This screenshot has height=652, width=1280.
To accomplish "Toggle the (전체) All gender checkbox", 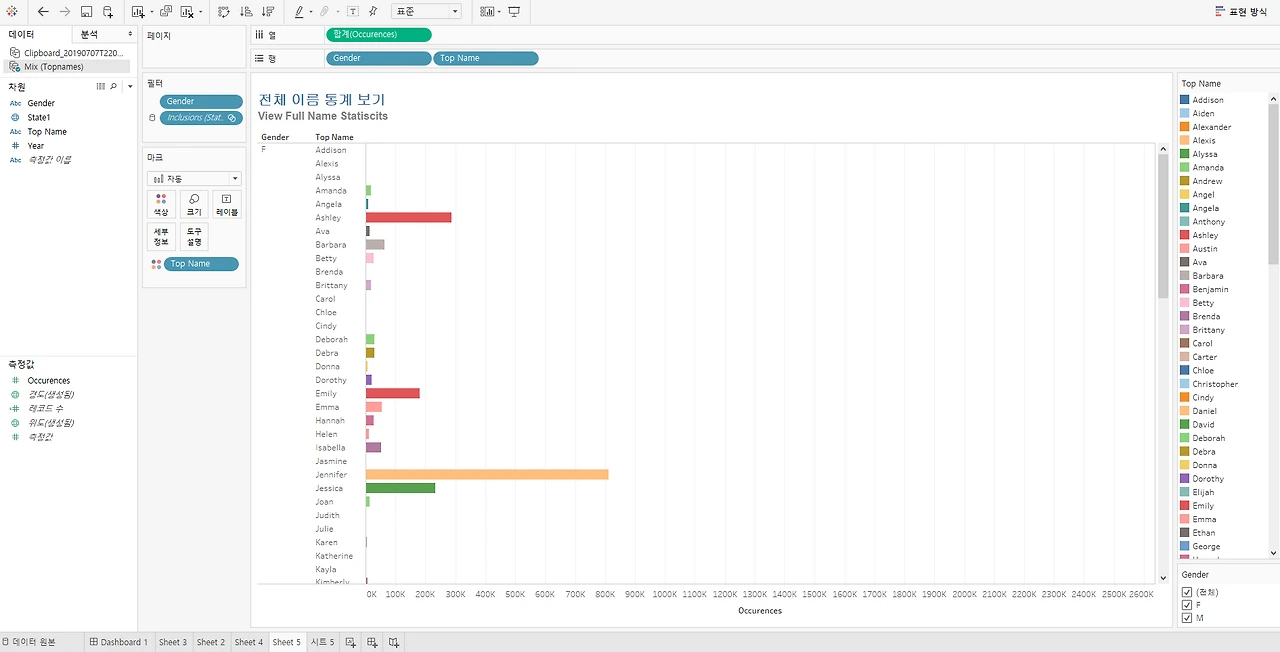I will [x=1187, y=592].
